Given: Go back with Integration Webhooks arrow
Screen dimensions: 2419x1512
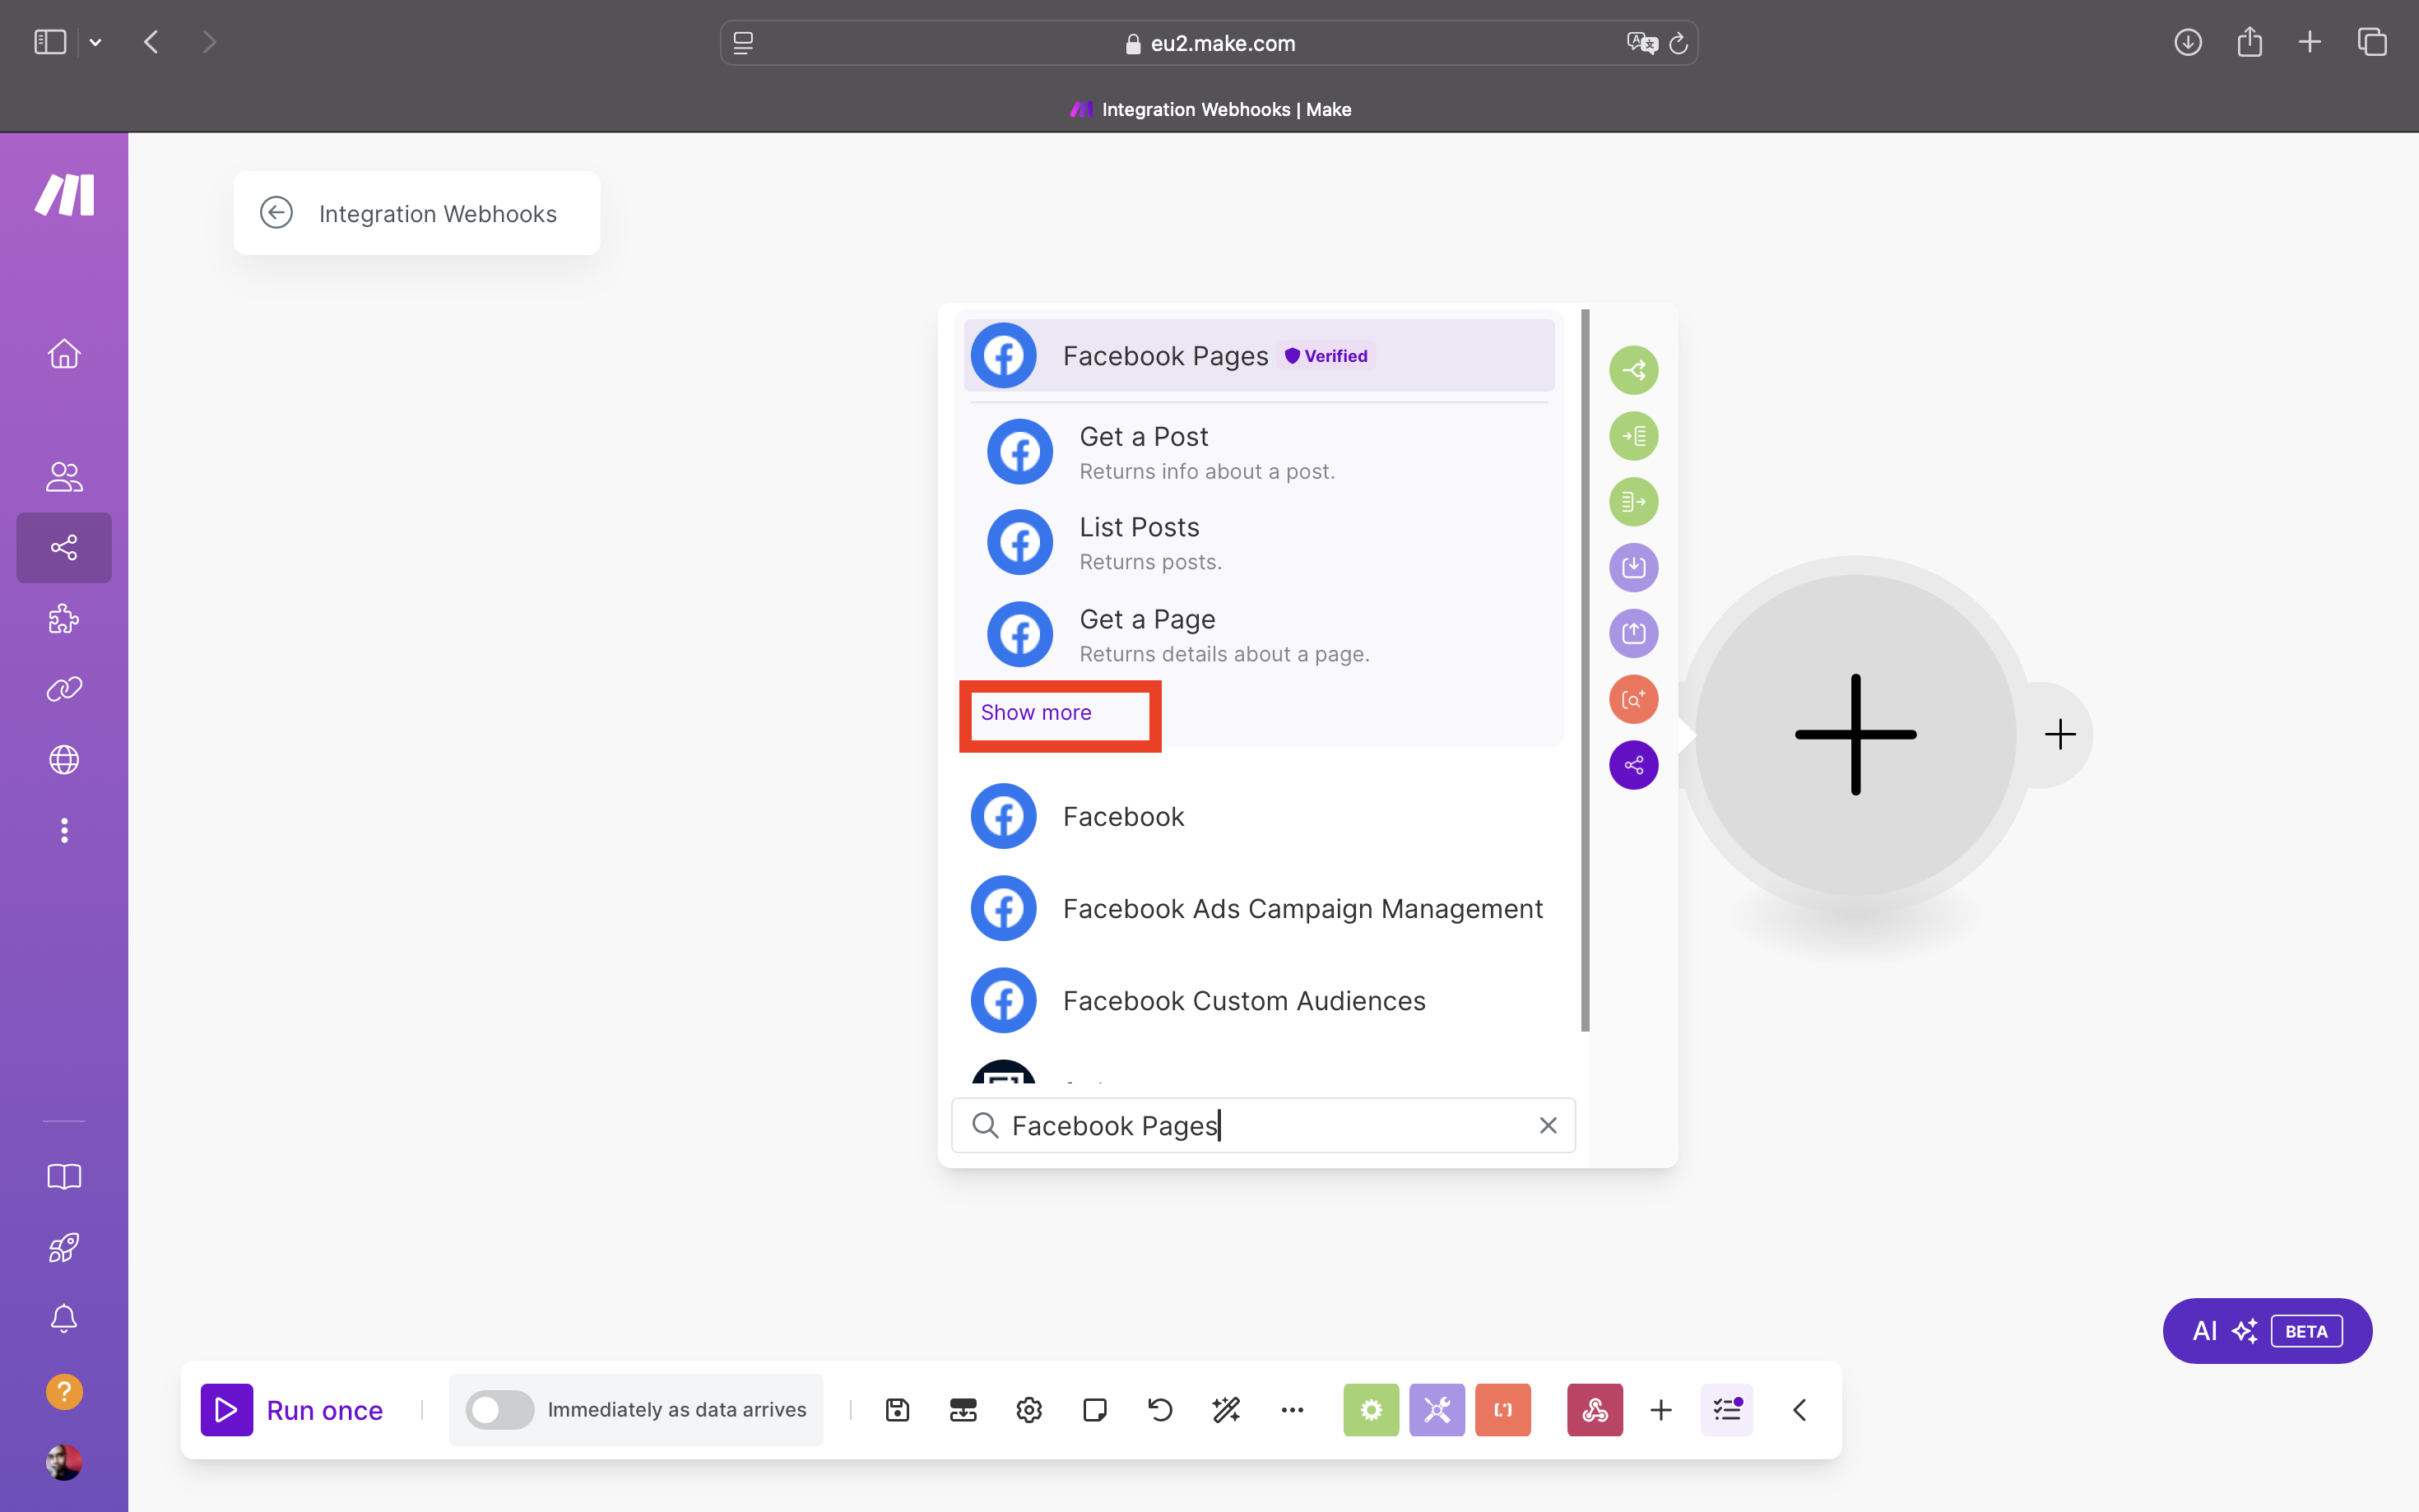Looking at the screenshot, I should [276, 213].
